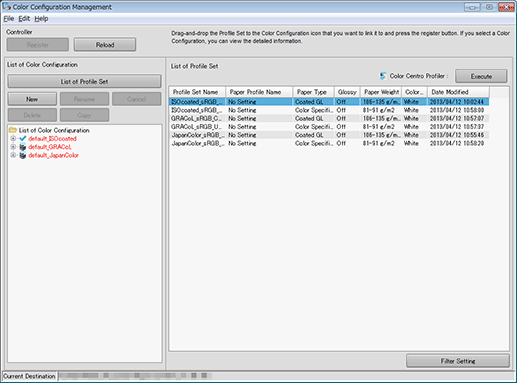Expand the default_JapanColor tree node
This screenshot has width=517, height=383.
click(13, 155)
